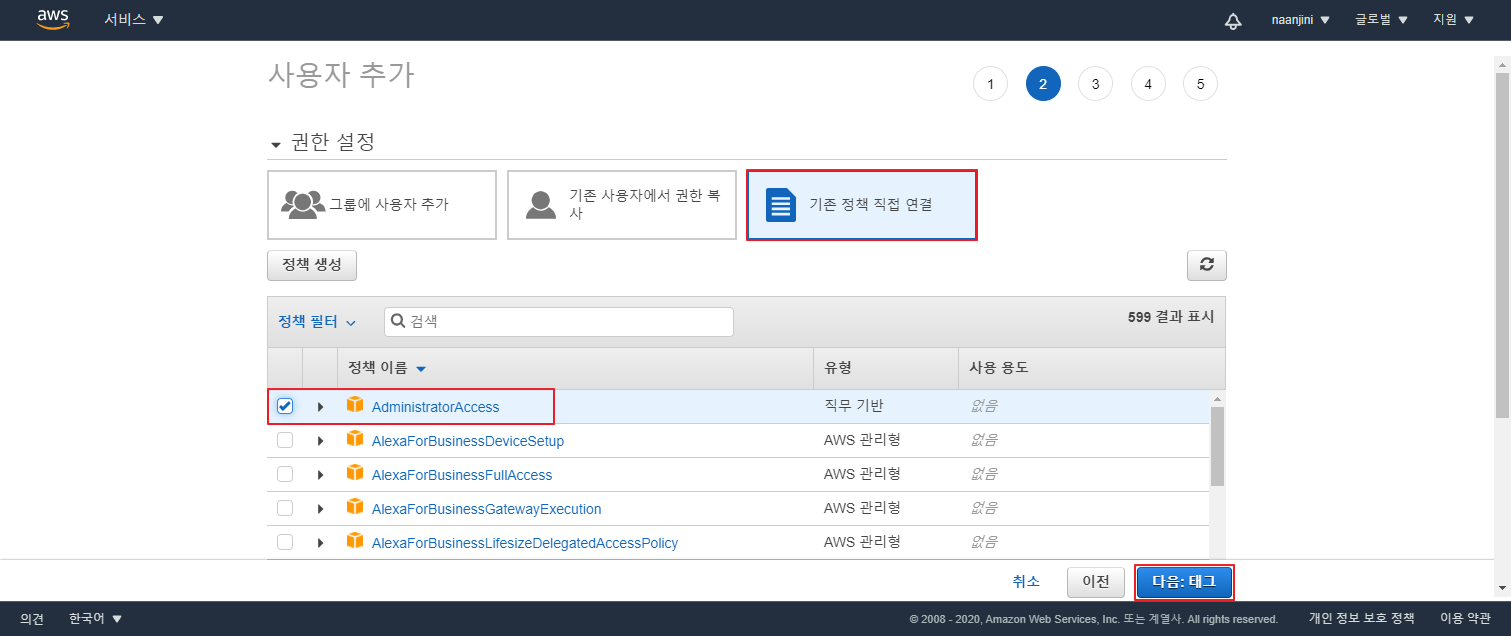Viewport: 1511px width, 636px height.
Task: Click the cube icon beside AlexaForBusinessGatewayExecution
Action: pyautogui.click(x=355, y=507)
